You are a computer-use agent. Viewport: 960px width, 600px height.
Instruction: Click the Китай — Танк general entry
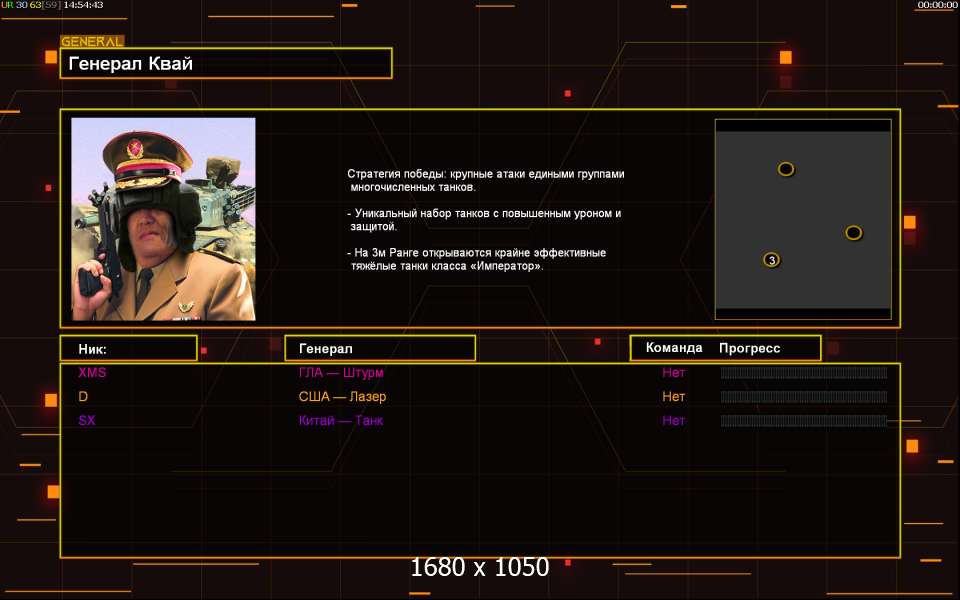point(340,420)
